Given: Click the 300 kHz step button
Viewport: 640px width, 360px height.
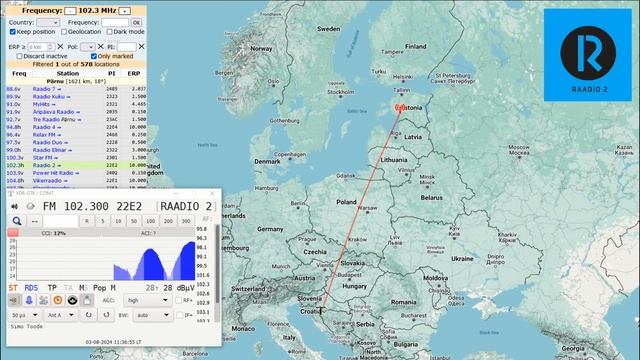Looking at the screenshot, I should point(186,221).
